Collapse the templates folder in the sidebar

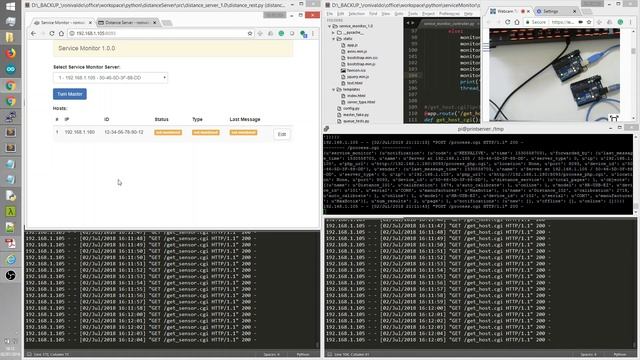coord(333,89)
